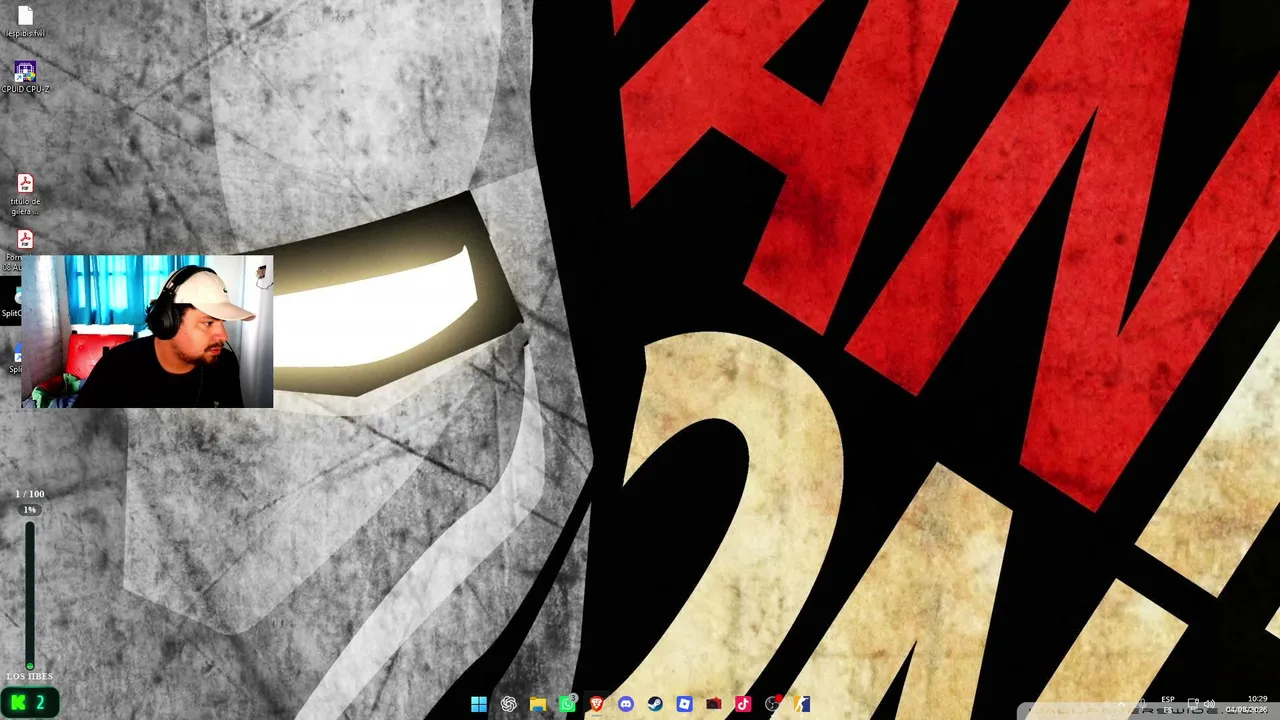Show hidden system tray icons
The image size is (1280, 720).
(x=1123, y=704)
